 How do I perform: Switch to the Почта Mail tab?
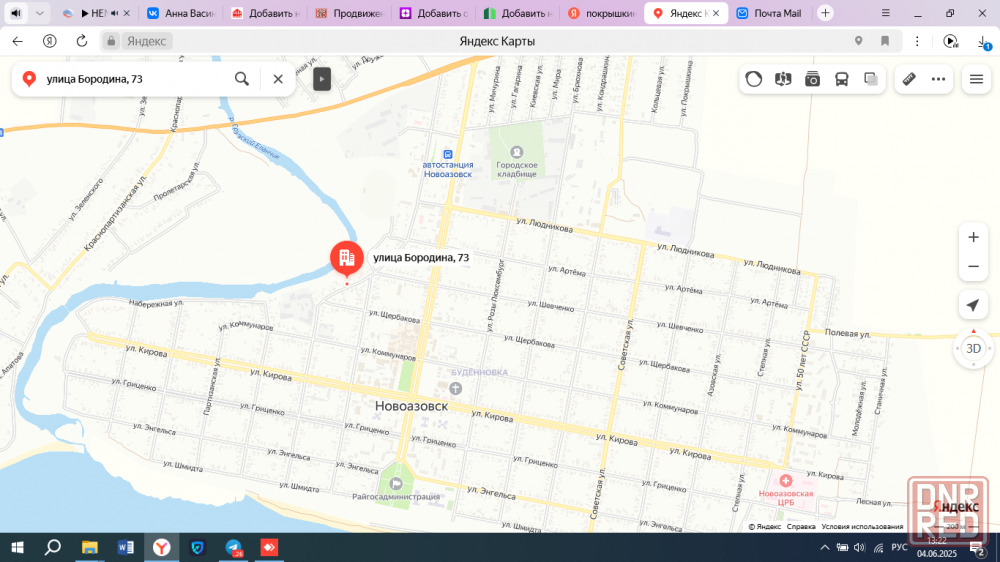pos(769,13)
